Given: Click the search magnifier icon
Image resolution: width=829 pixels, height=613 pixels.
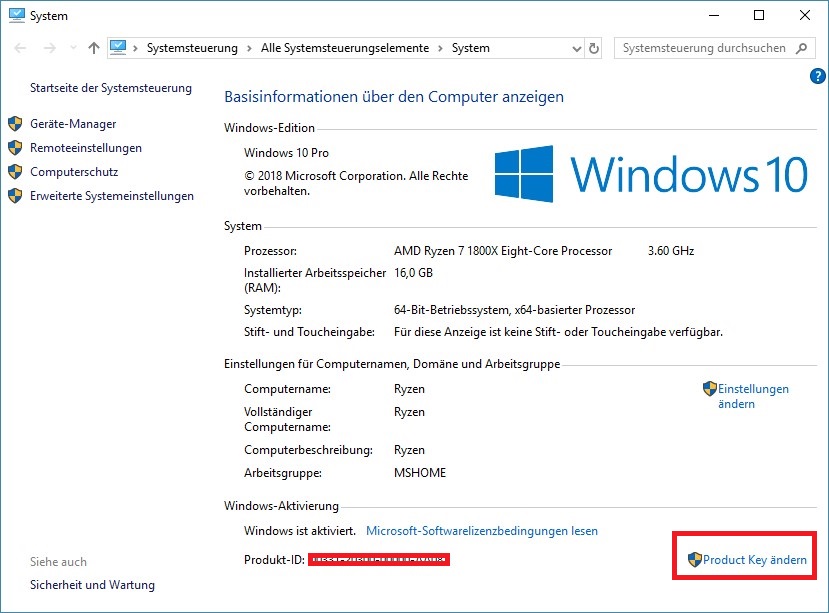Looking at the screenshot, I should click(x=802, y=48).
